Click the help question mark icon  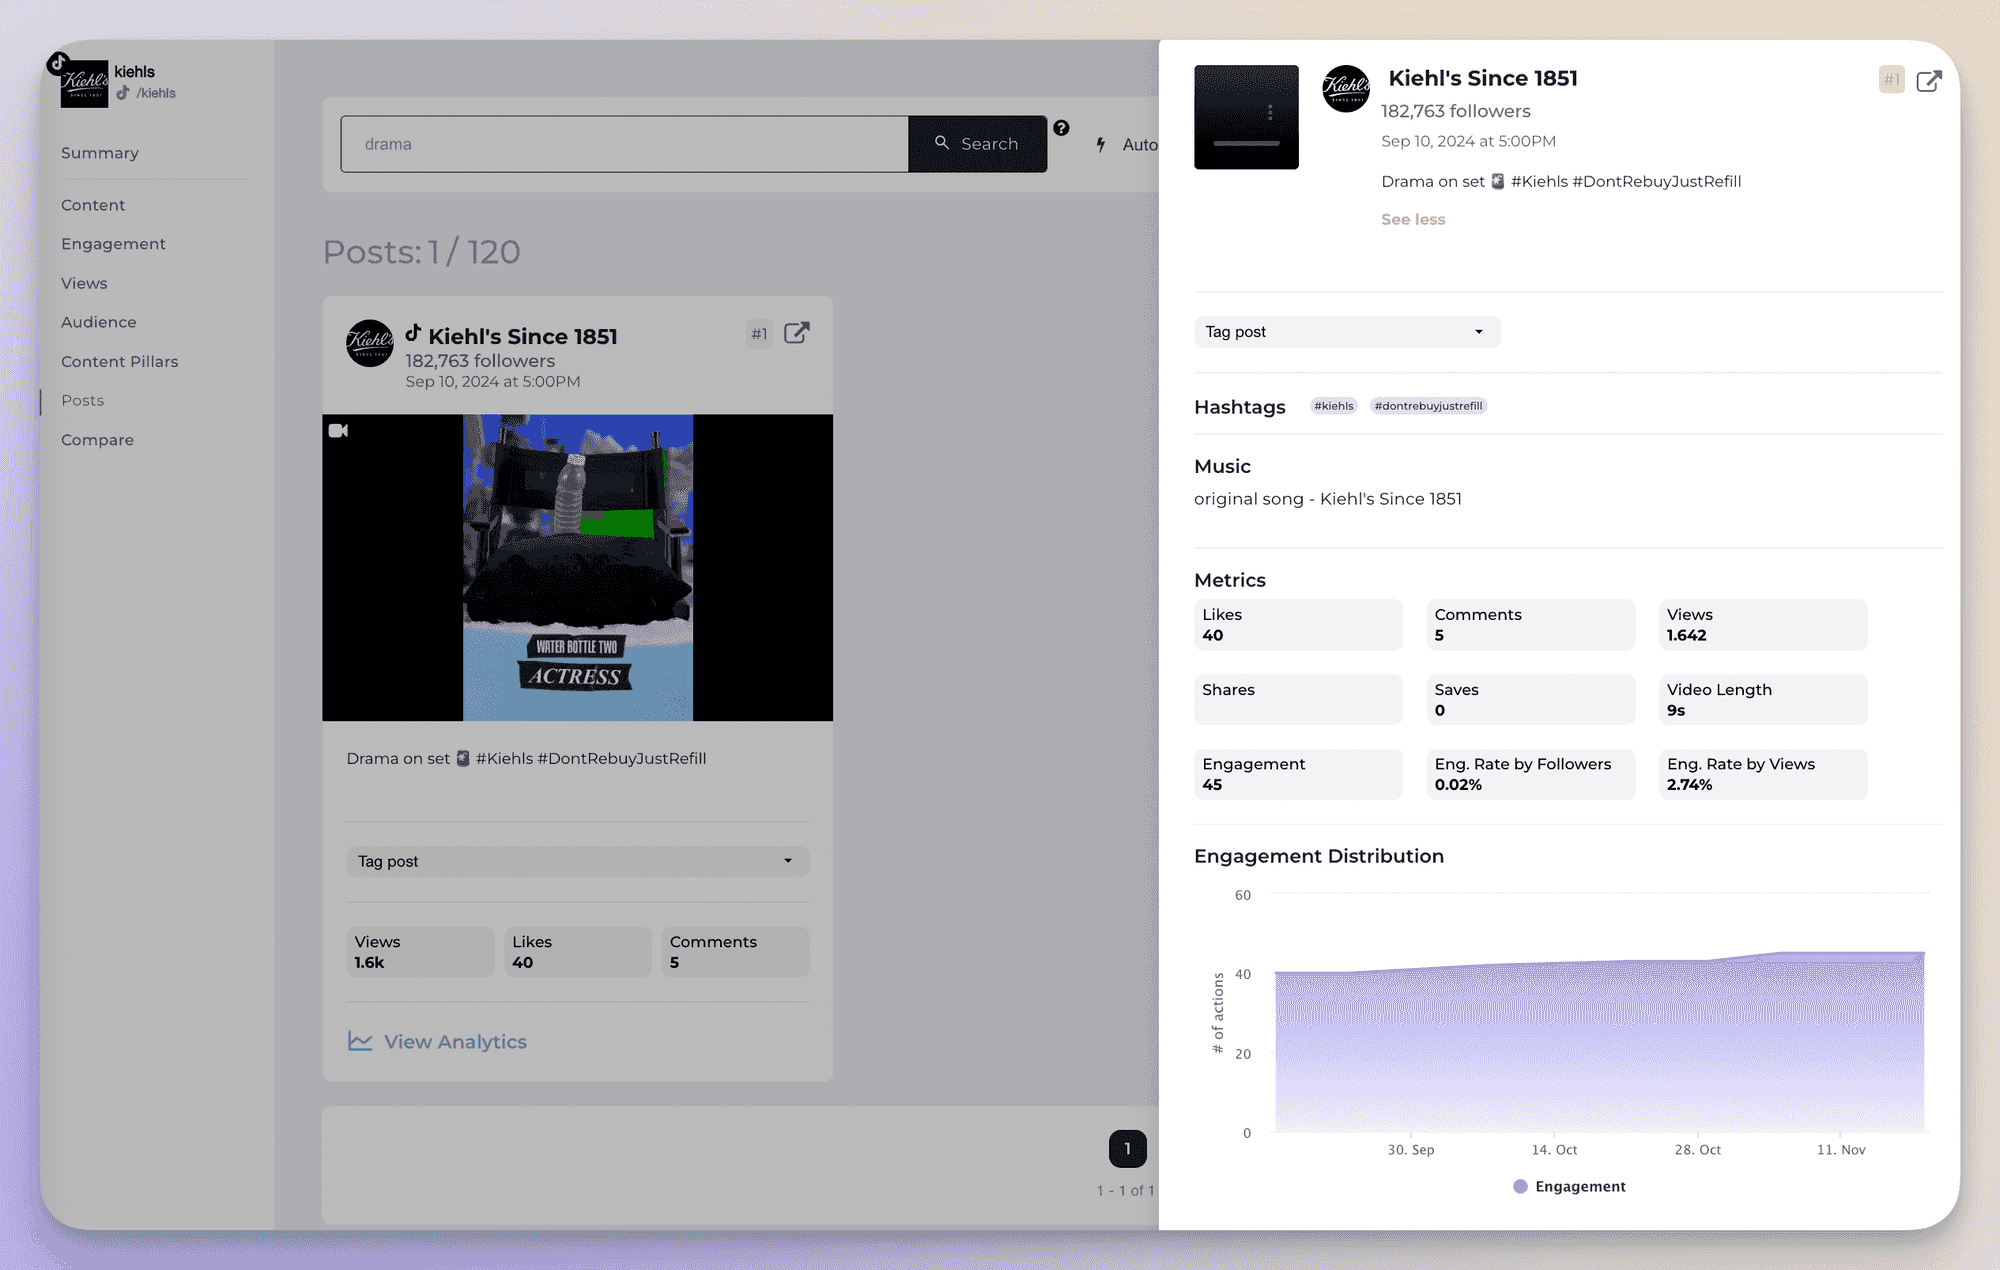tap(1061, 128)
